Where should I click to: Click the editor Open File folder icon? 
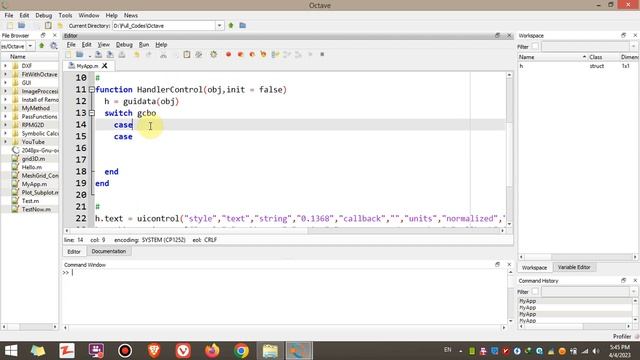pos(80,54)
